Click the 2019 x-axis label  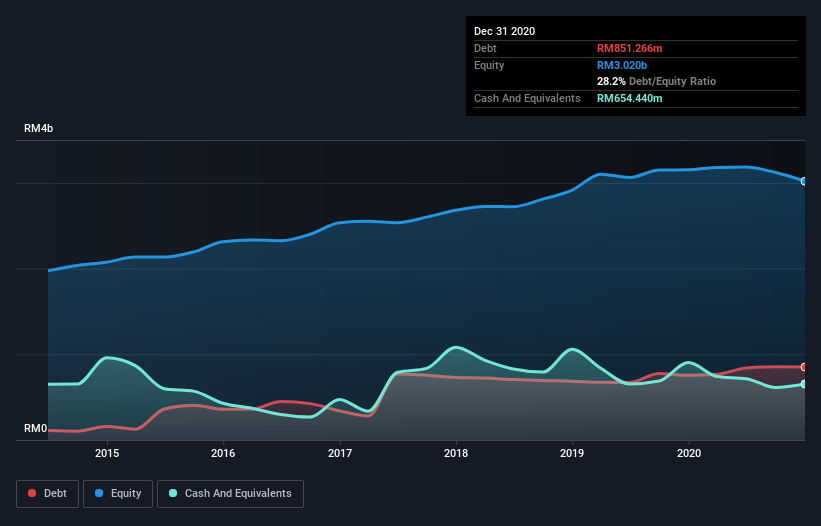tap(572, 453)
